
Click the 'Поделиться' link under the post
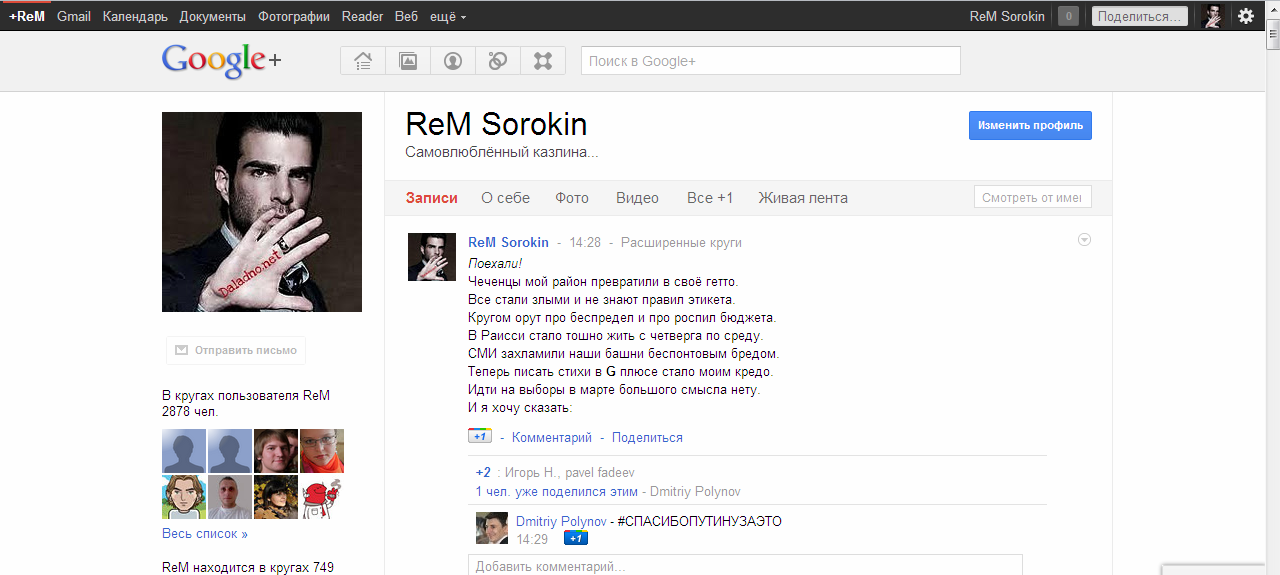pyautogui.click(x=647, y=438)
